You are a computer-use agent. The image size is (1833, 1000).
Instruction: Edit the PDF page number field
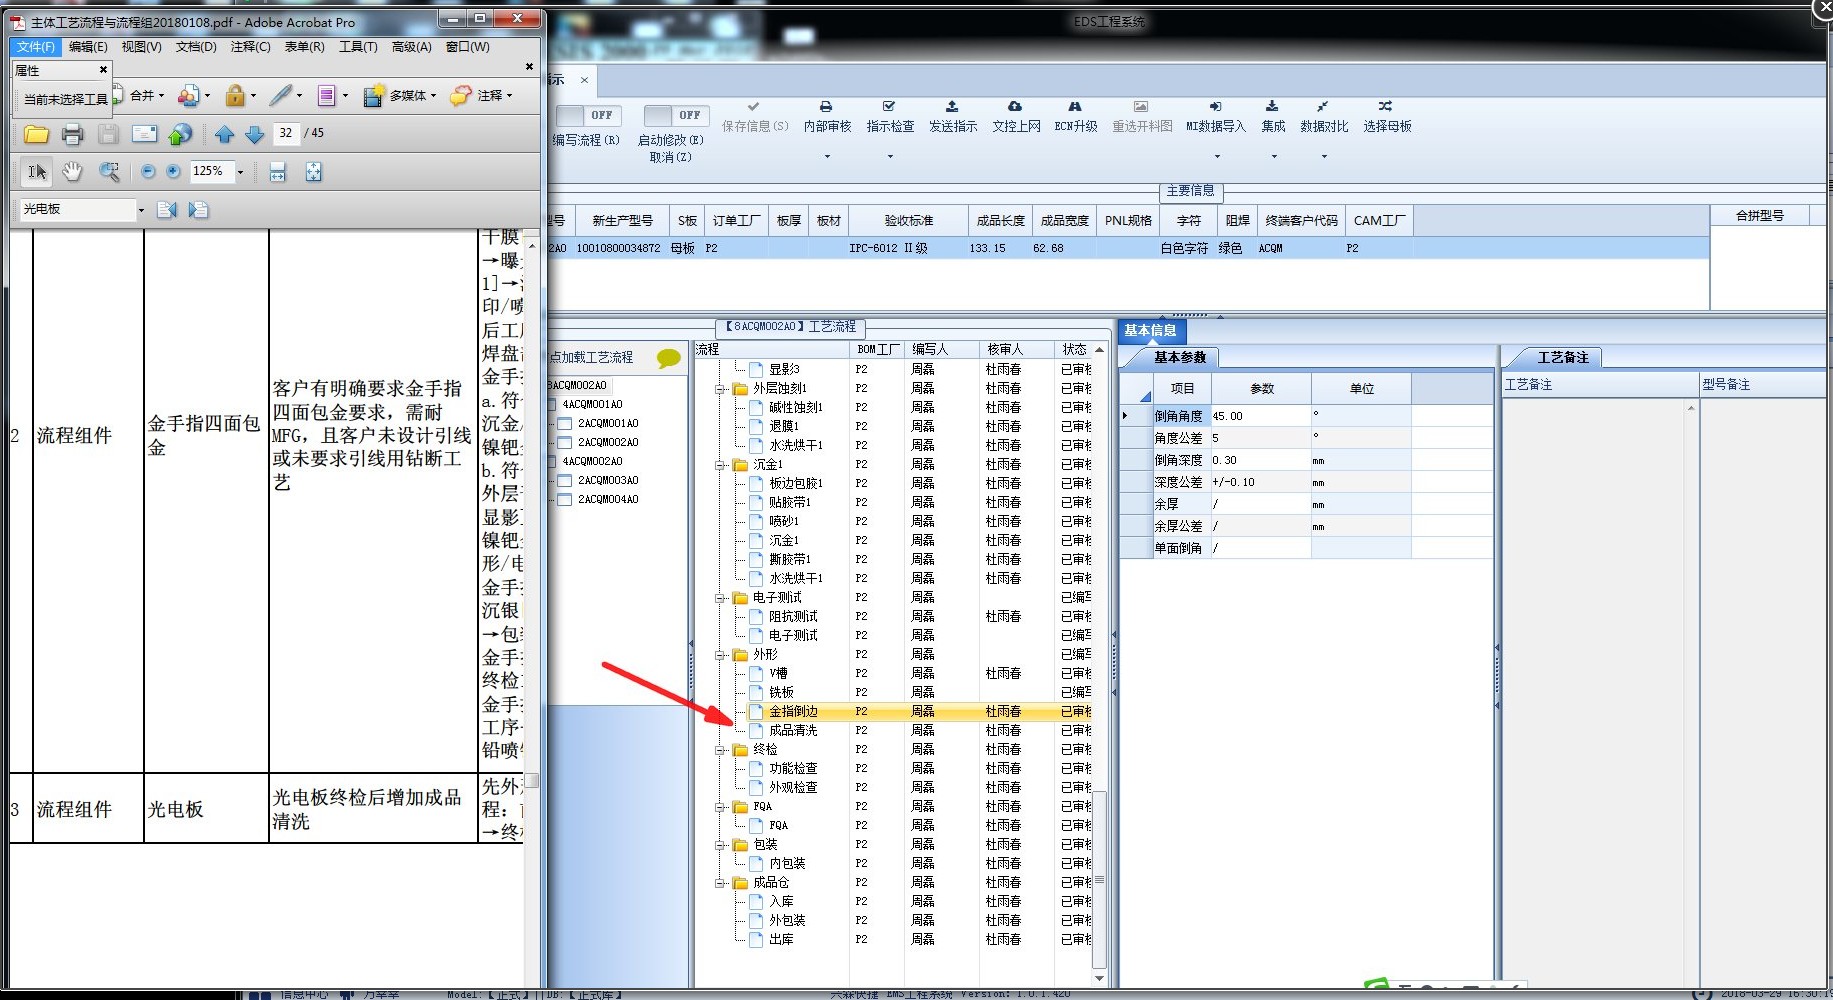pos(287,133)
